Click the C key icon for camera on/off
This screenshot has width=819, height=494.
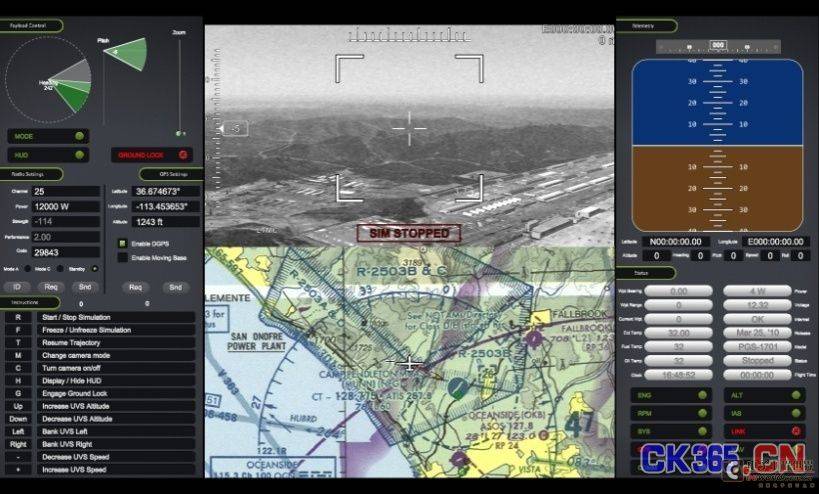click(x=18, y=368)
